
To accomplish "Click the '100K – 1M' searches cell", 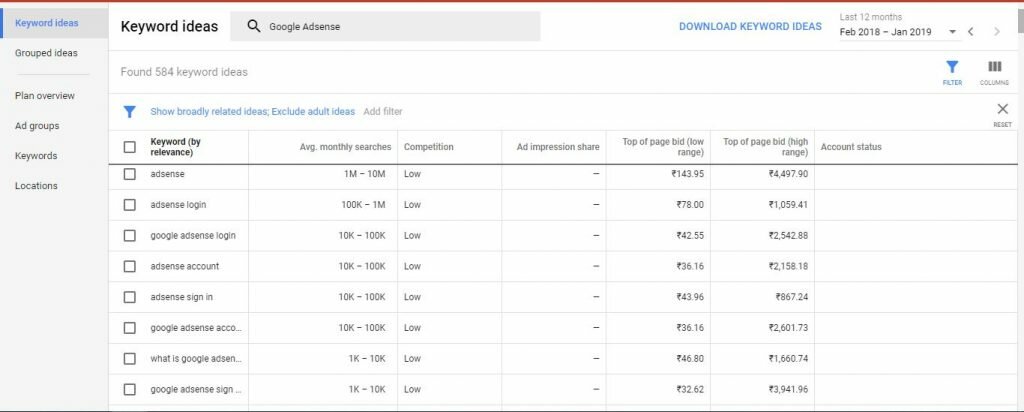I will tap(363, 205).
